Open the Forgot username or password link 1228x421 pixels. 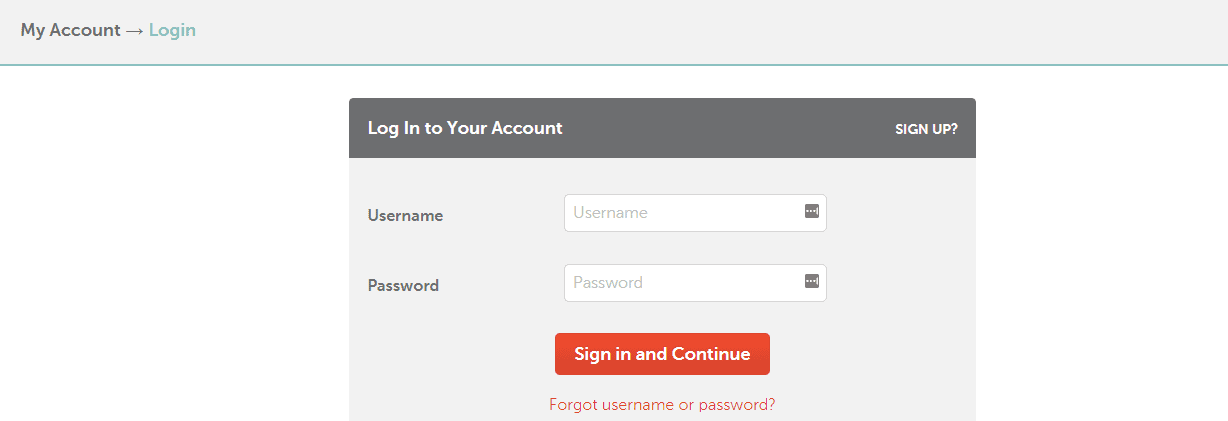662,405
